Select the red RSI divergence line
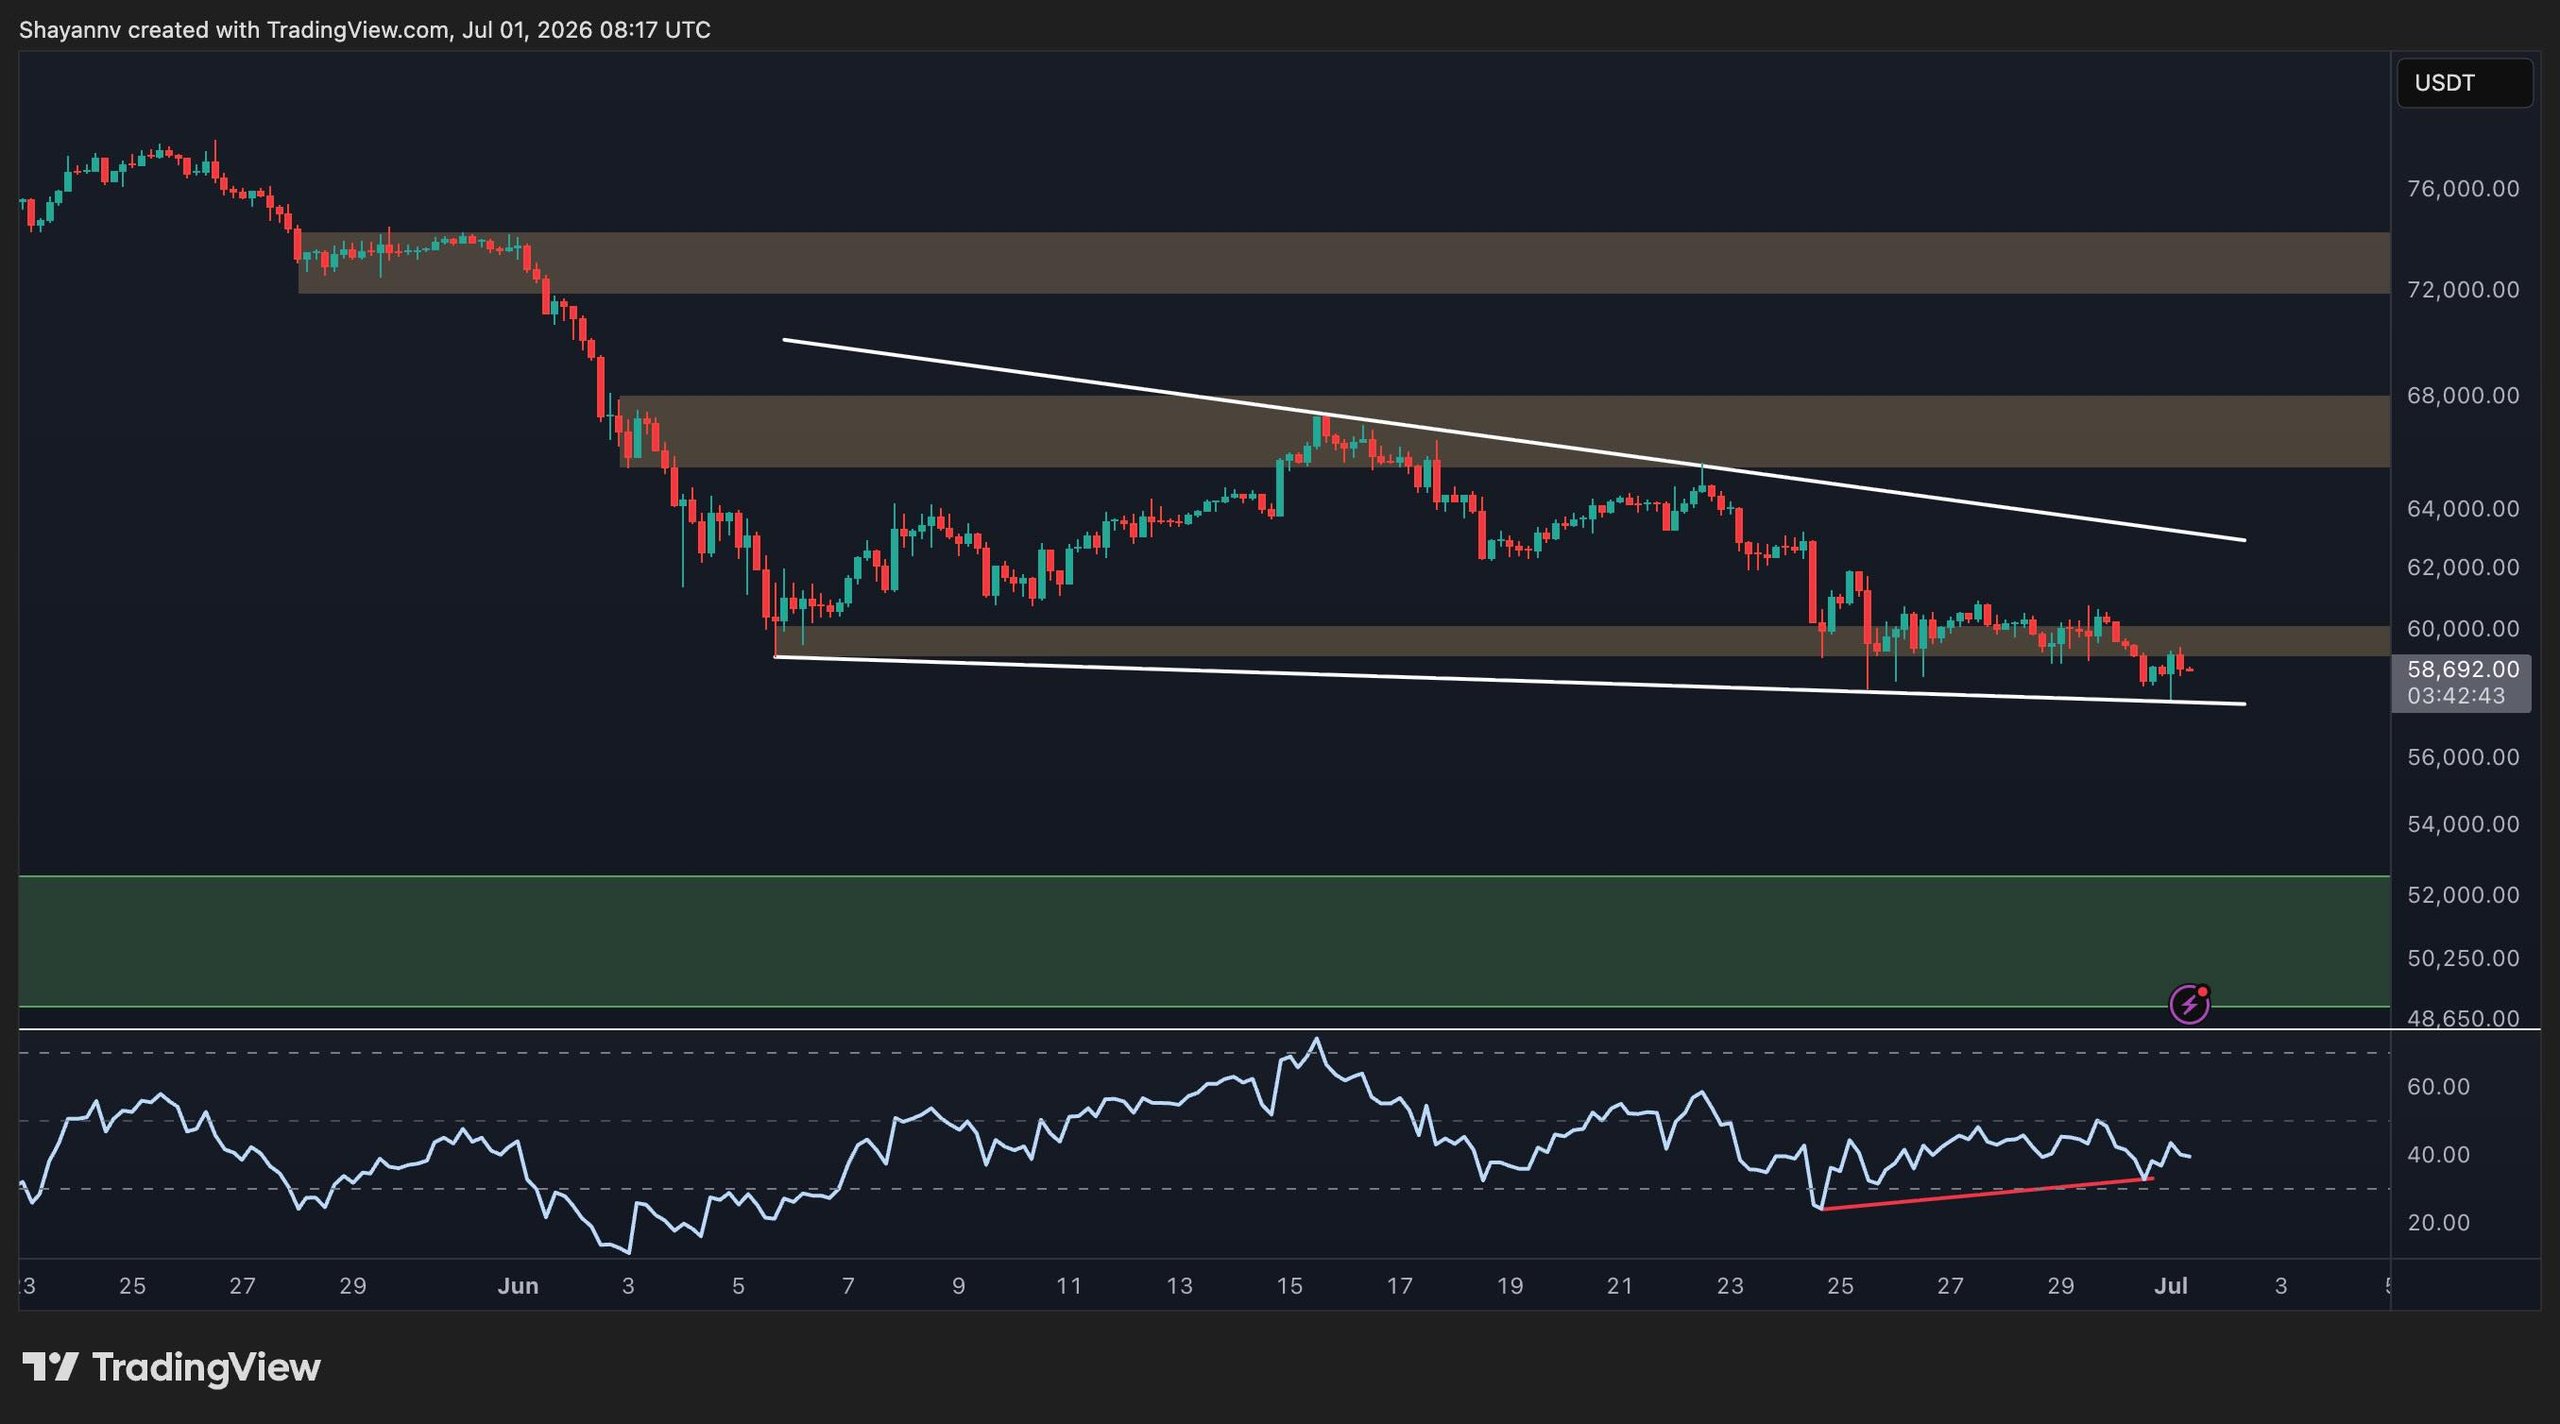The width and height of the screenshot is (2560, 1424). [1987, 1194]
